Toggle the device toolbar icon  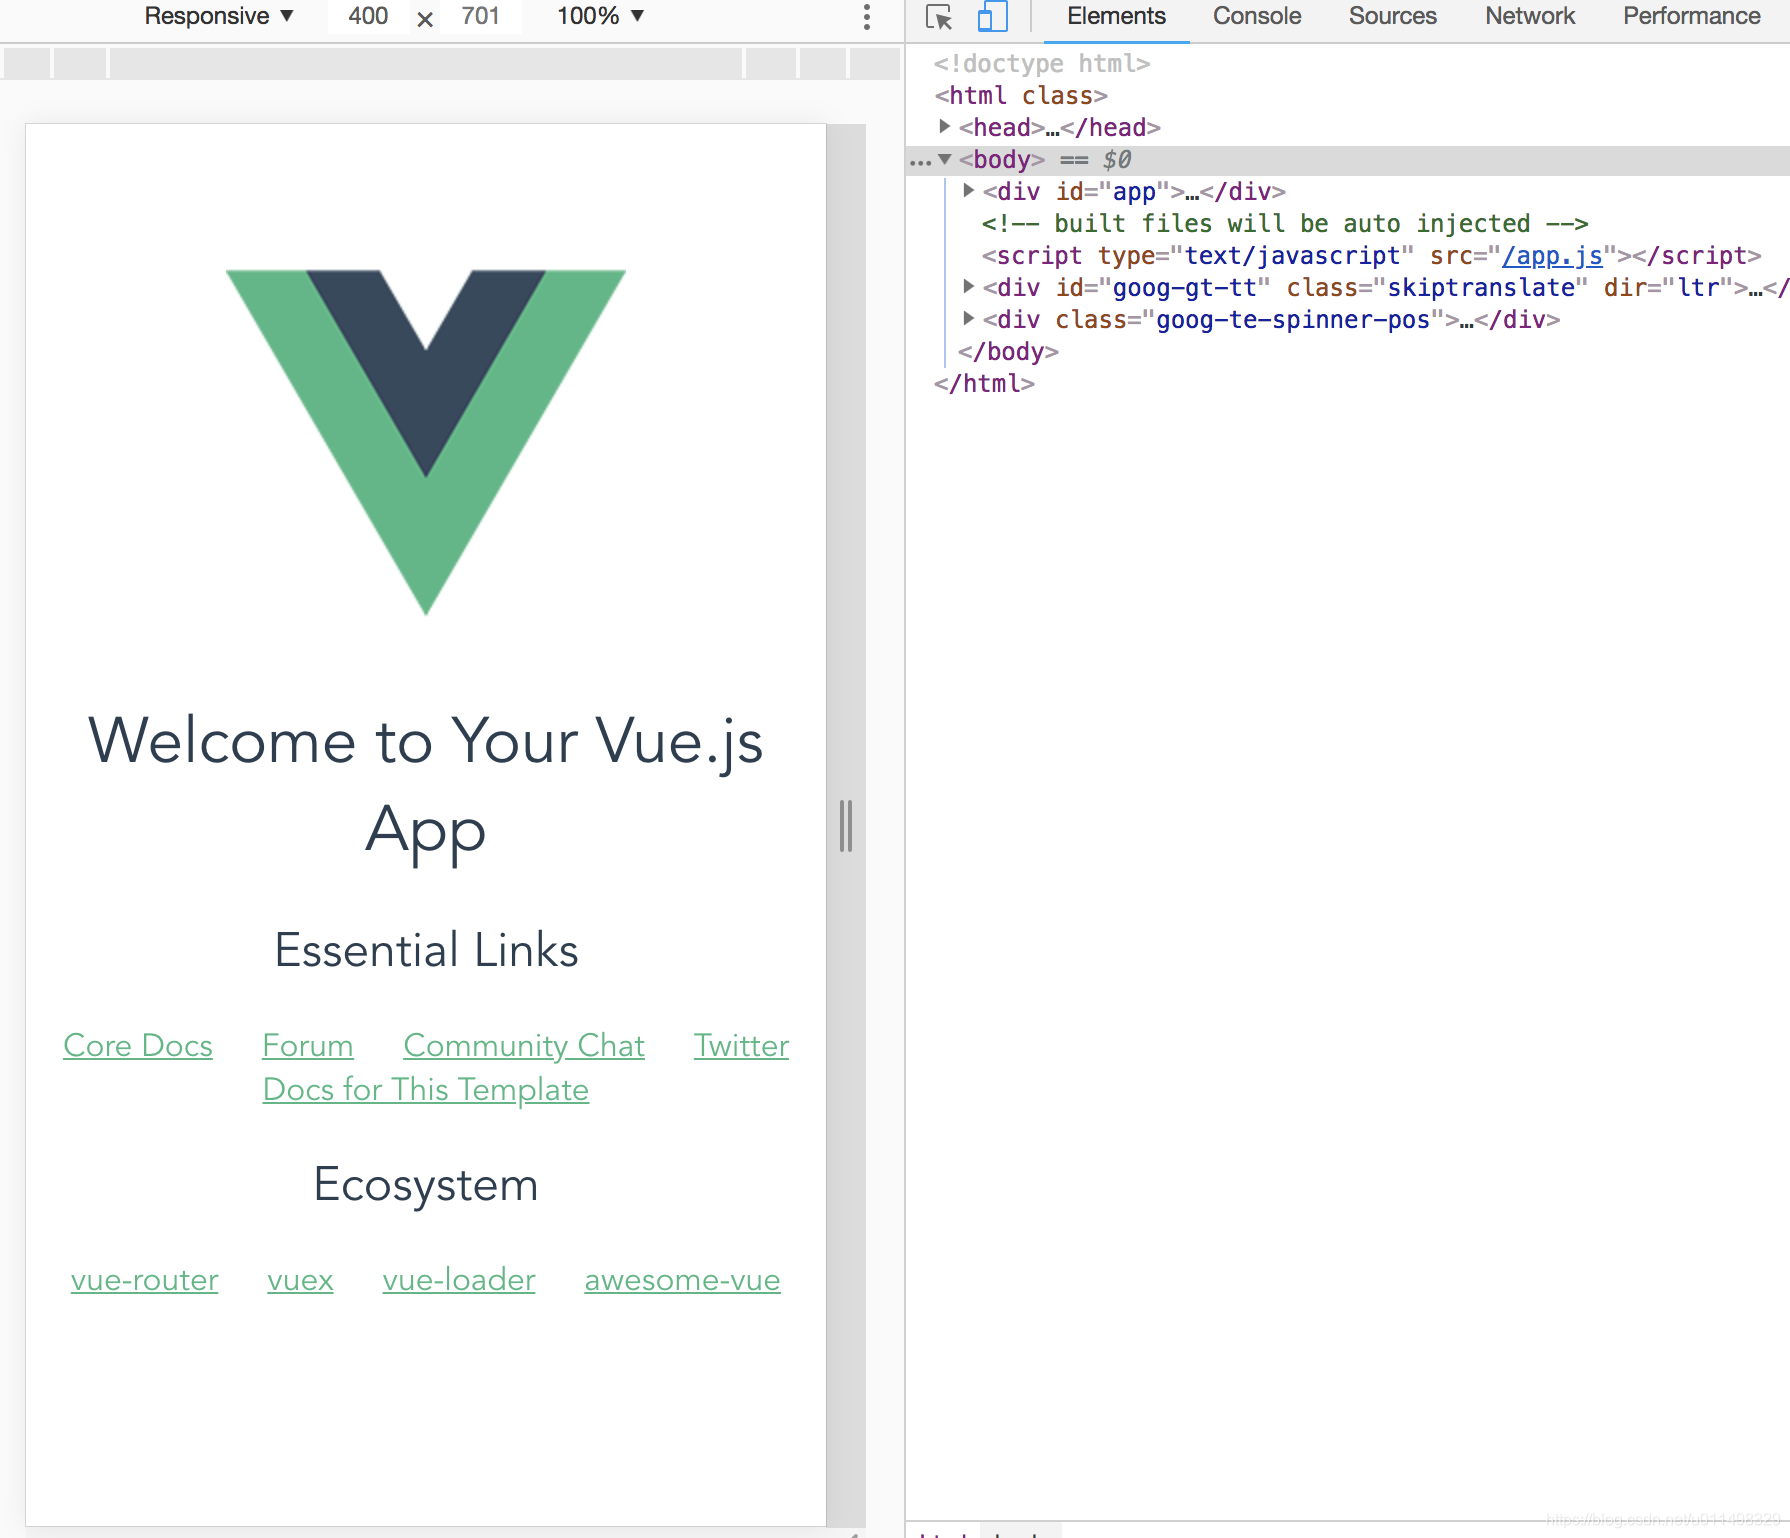click(991, 17)
